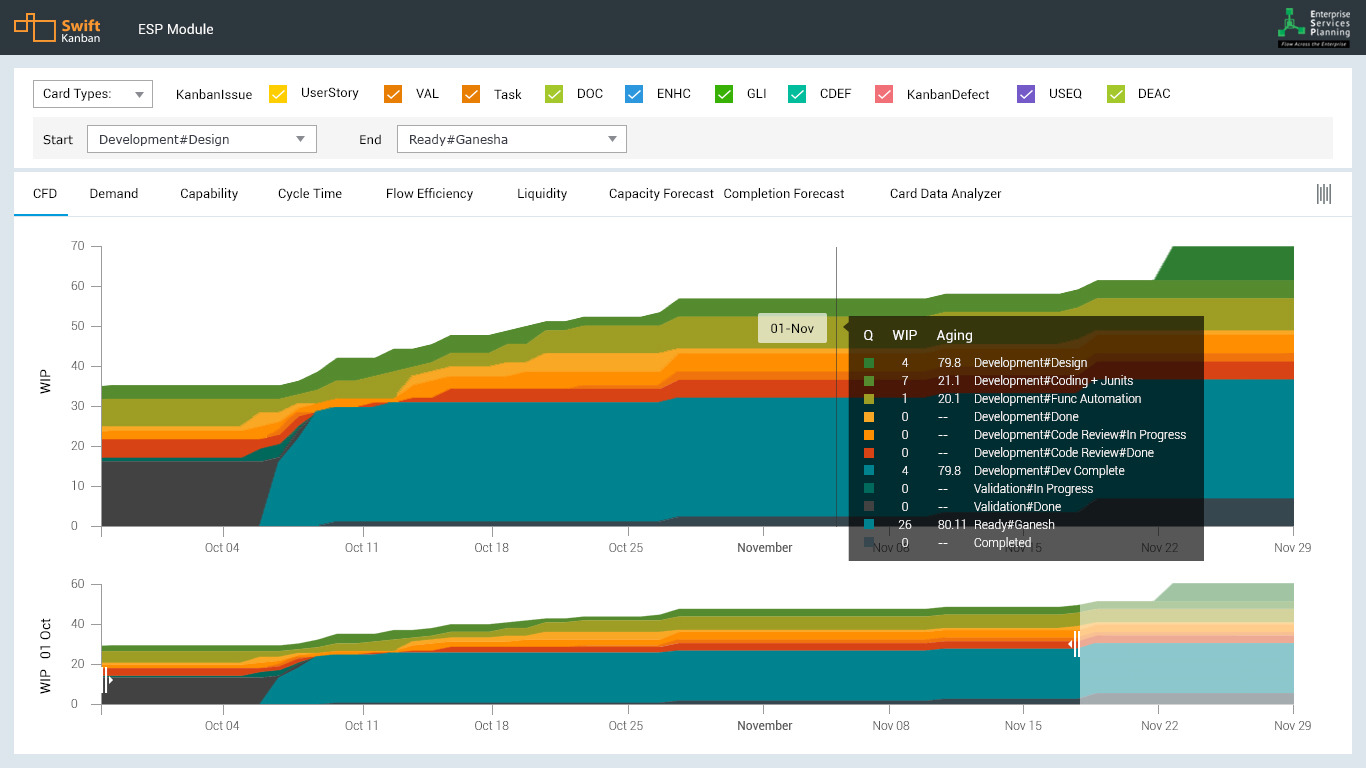Toggle the KanbanDefect checkbox
The width and height of the screenshot is (1366, 768).
click(884, 94)
